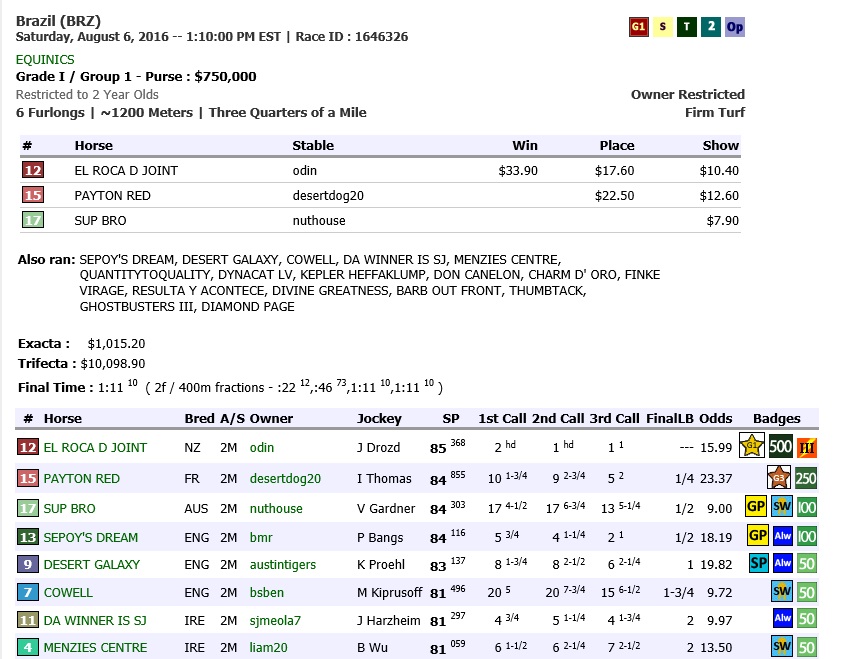Click the SP column header
Screen dimensions: 843x659
click(451, 419)
